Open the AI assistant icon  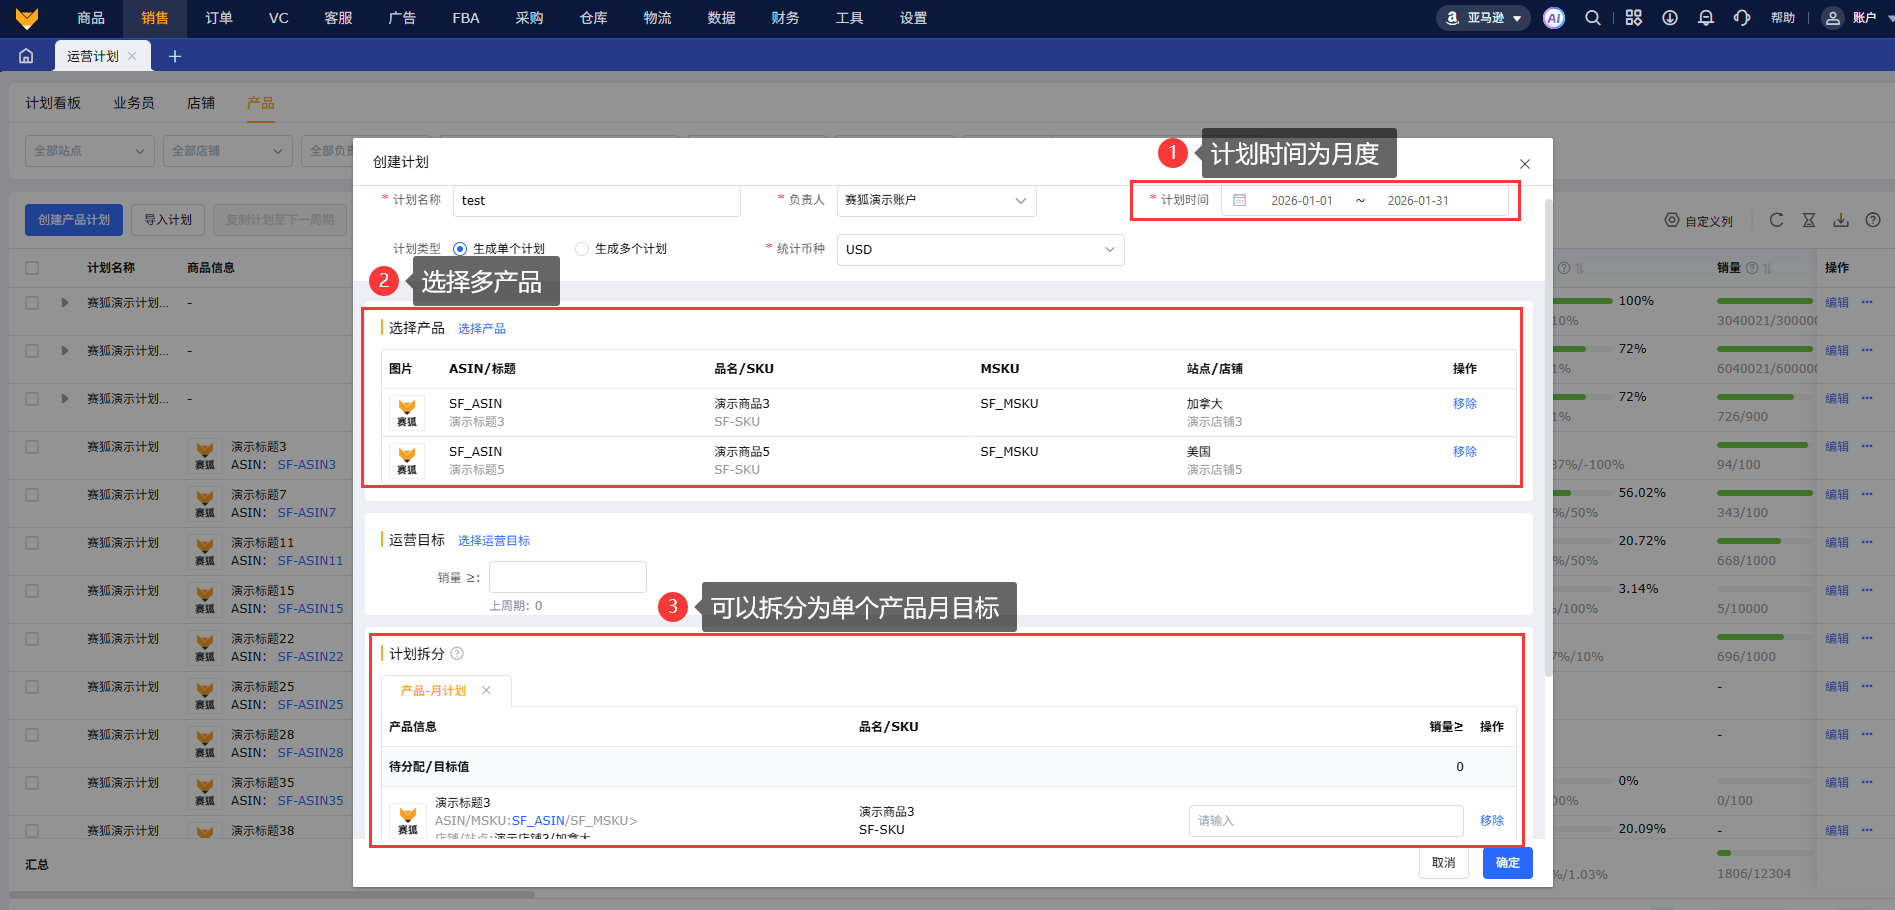pos(1553,18)
